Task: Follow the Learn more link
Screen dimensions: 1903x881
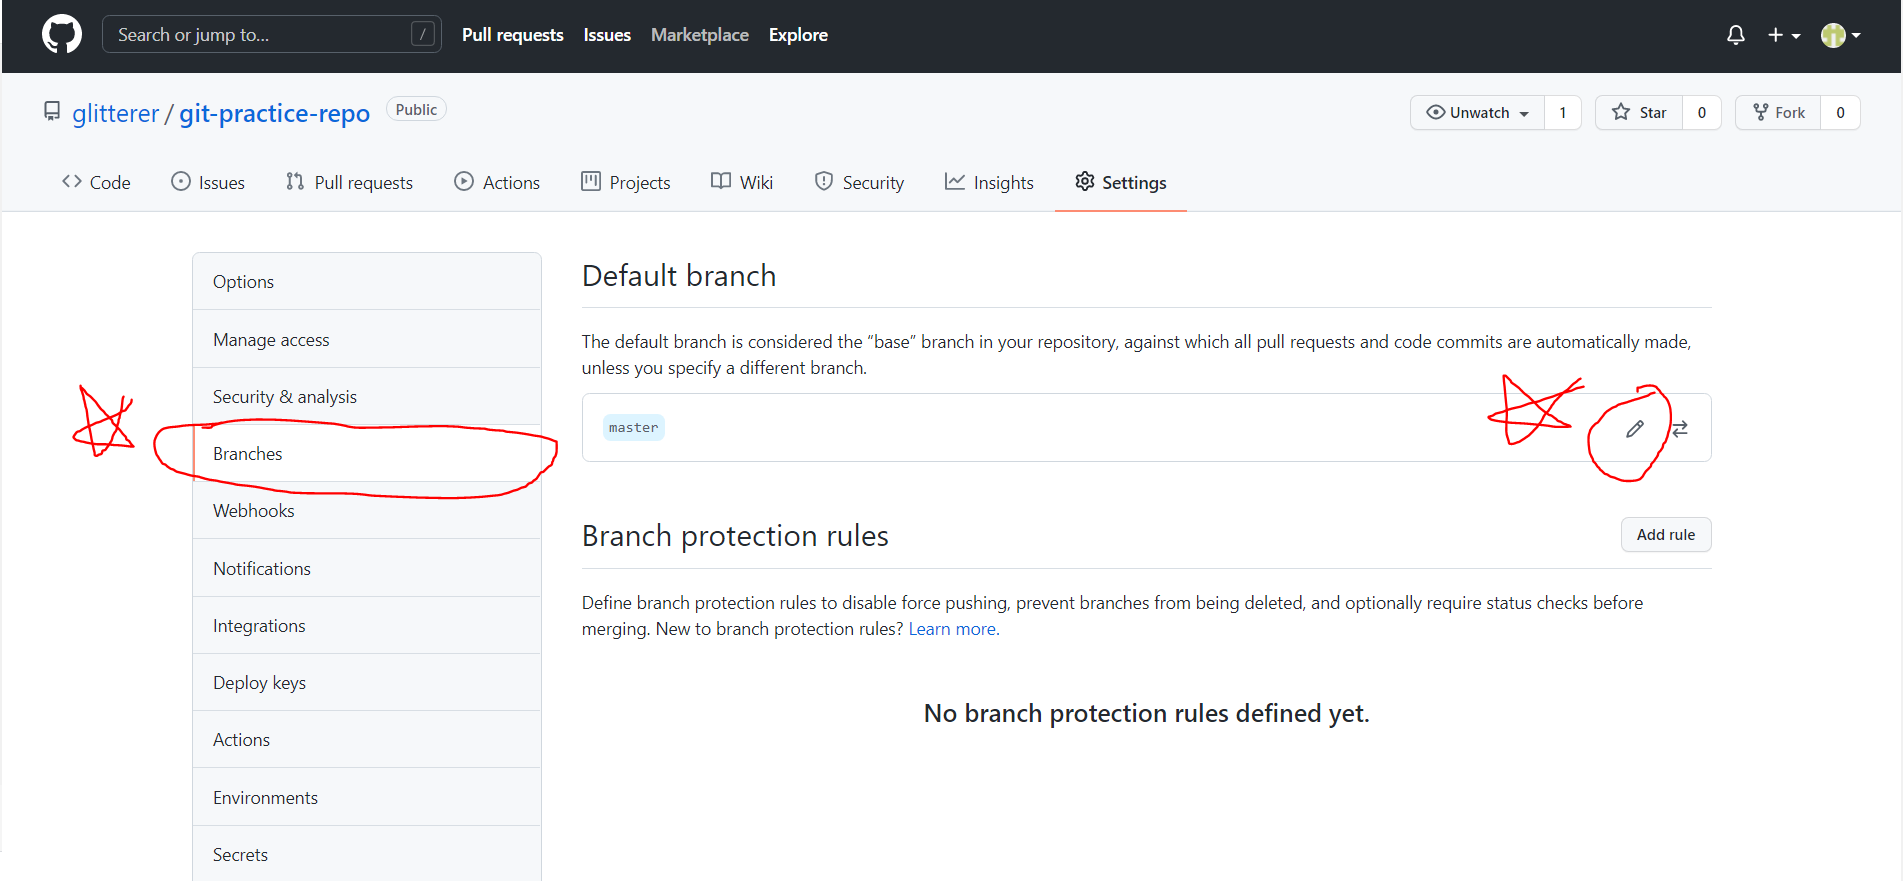Action: click(x=954, y=629)
